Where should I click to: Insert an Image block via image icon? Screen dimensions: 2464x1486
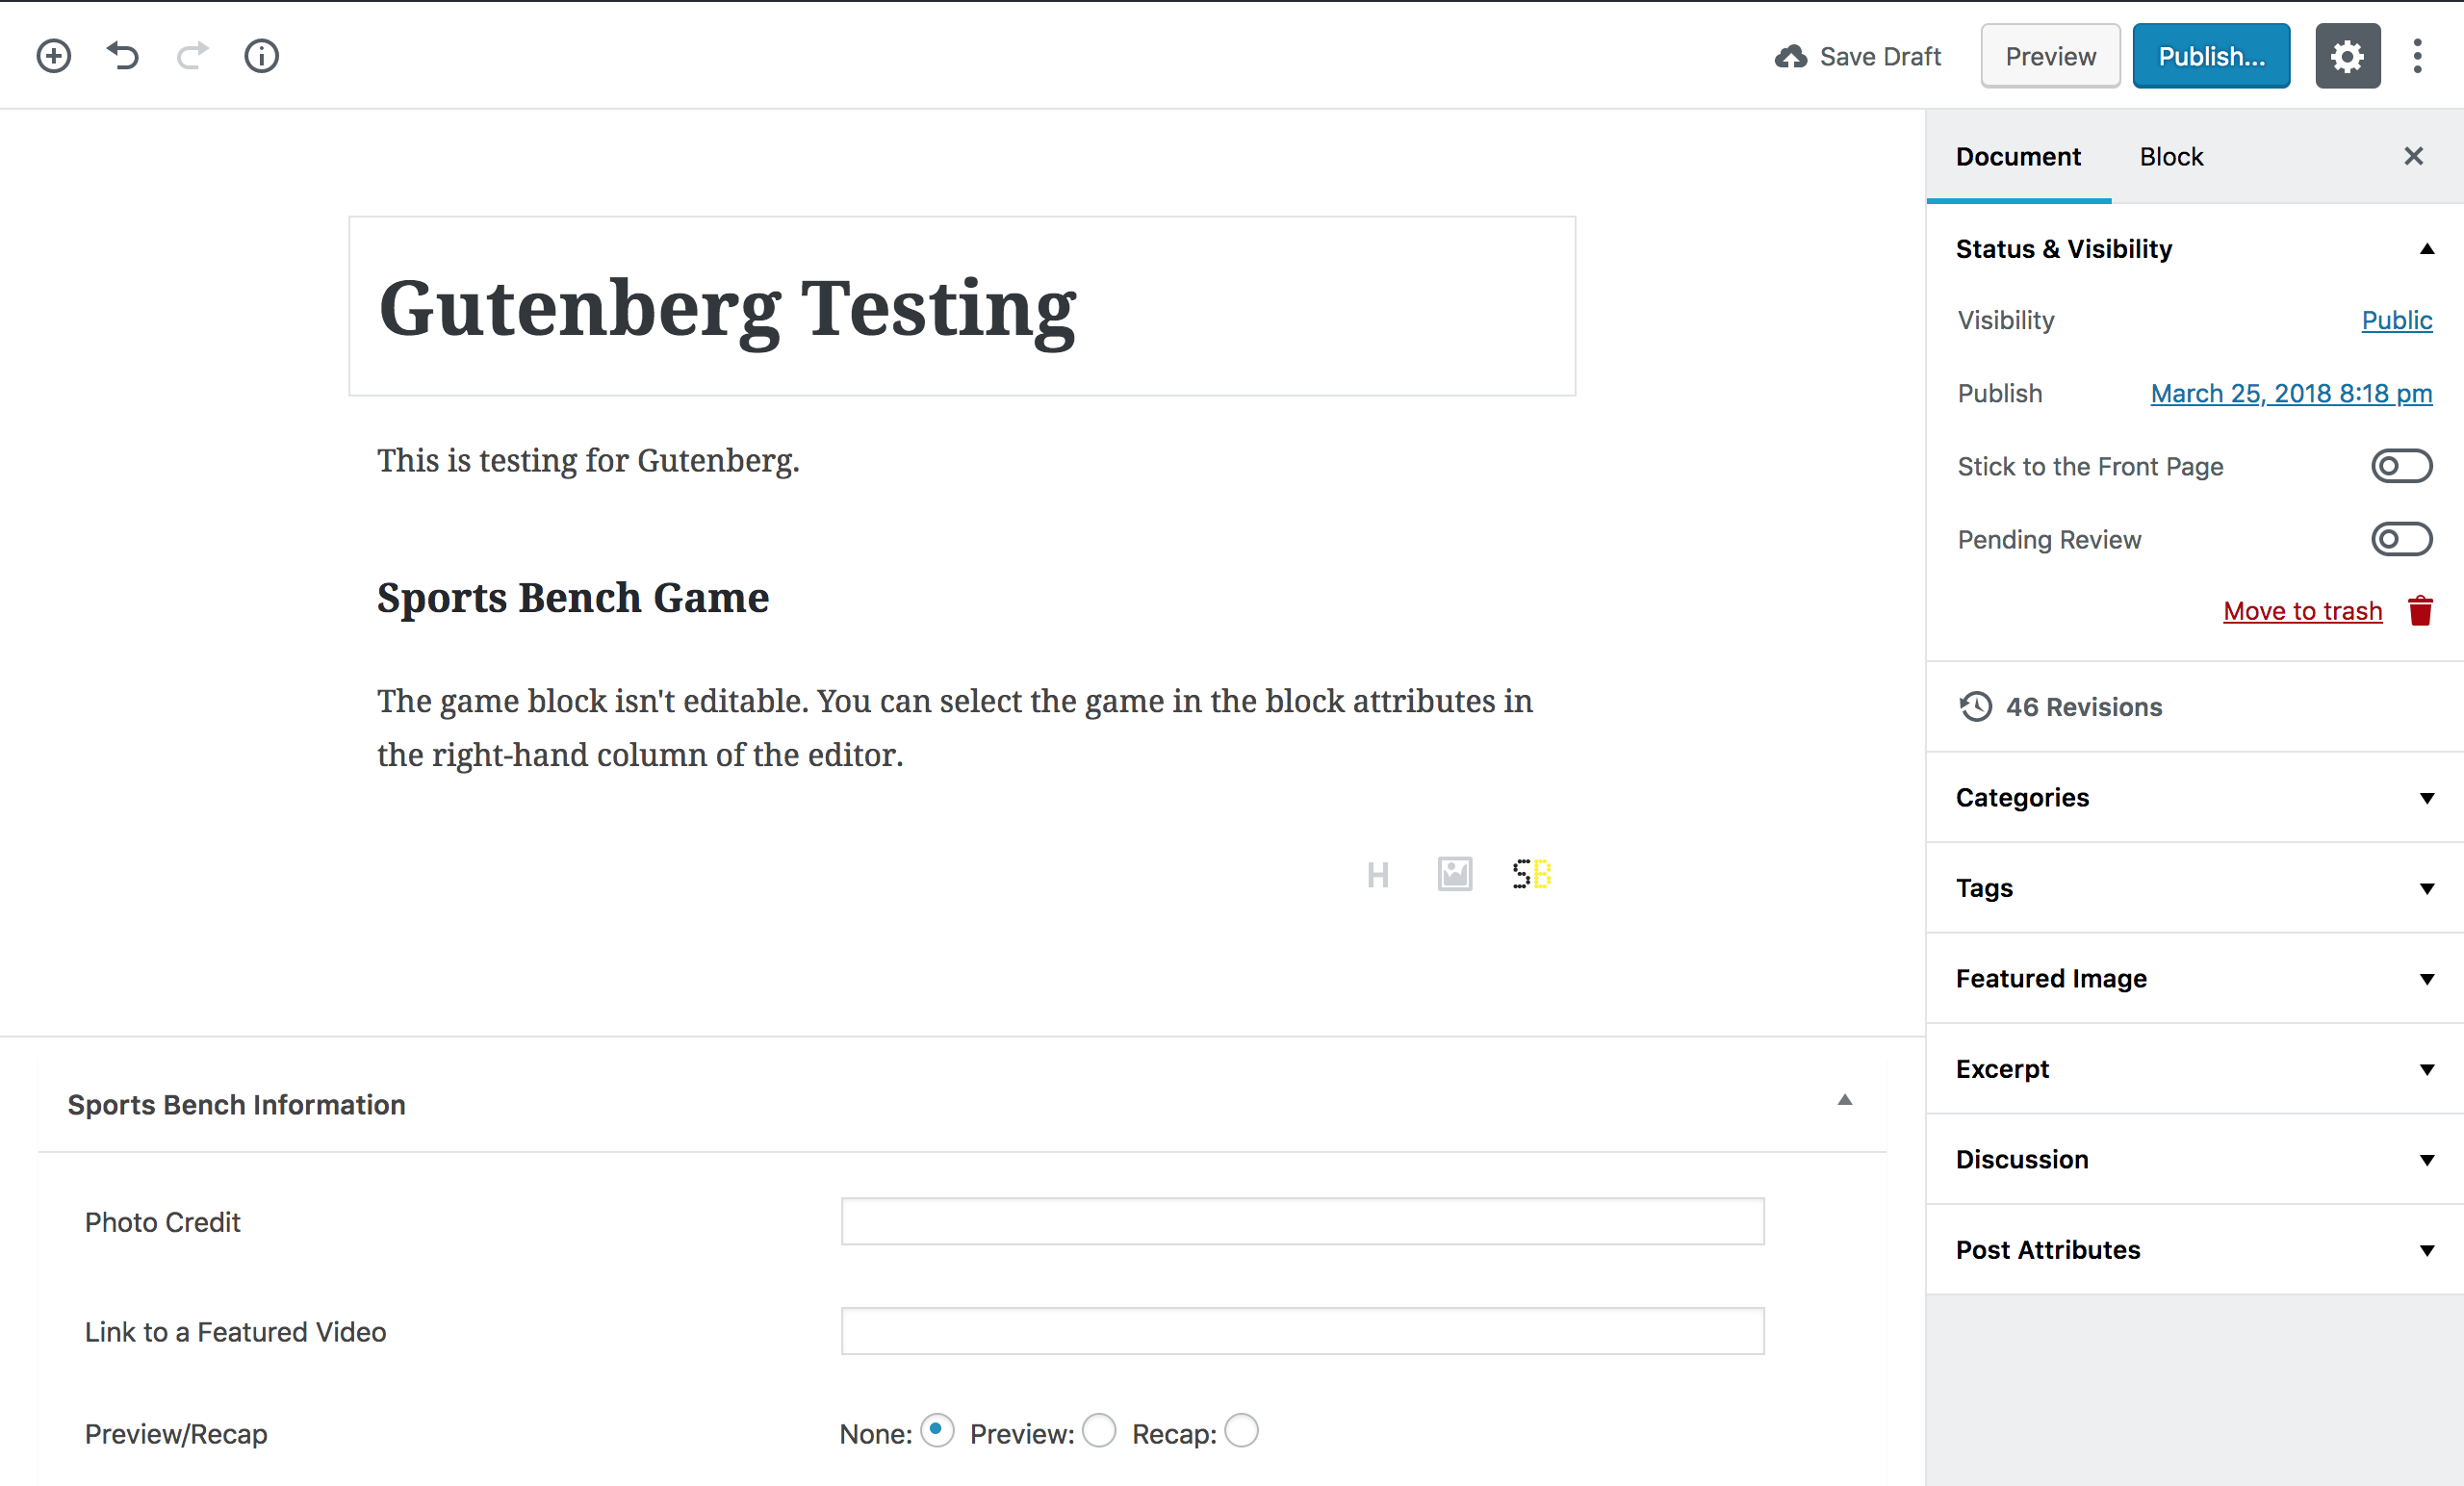pos(1454,874)
